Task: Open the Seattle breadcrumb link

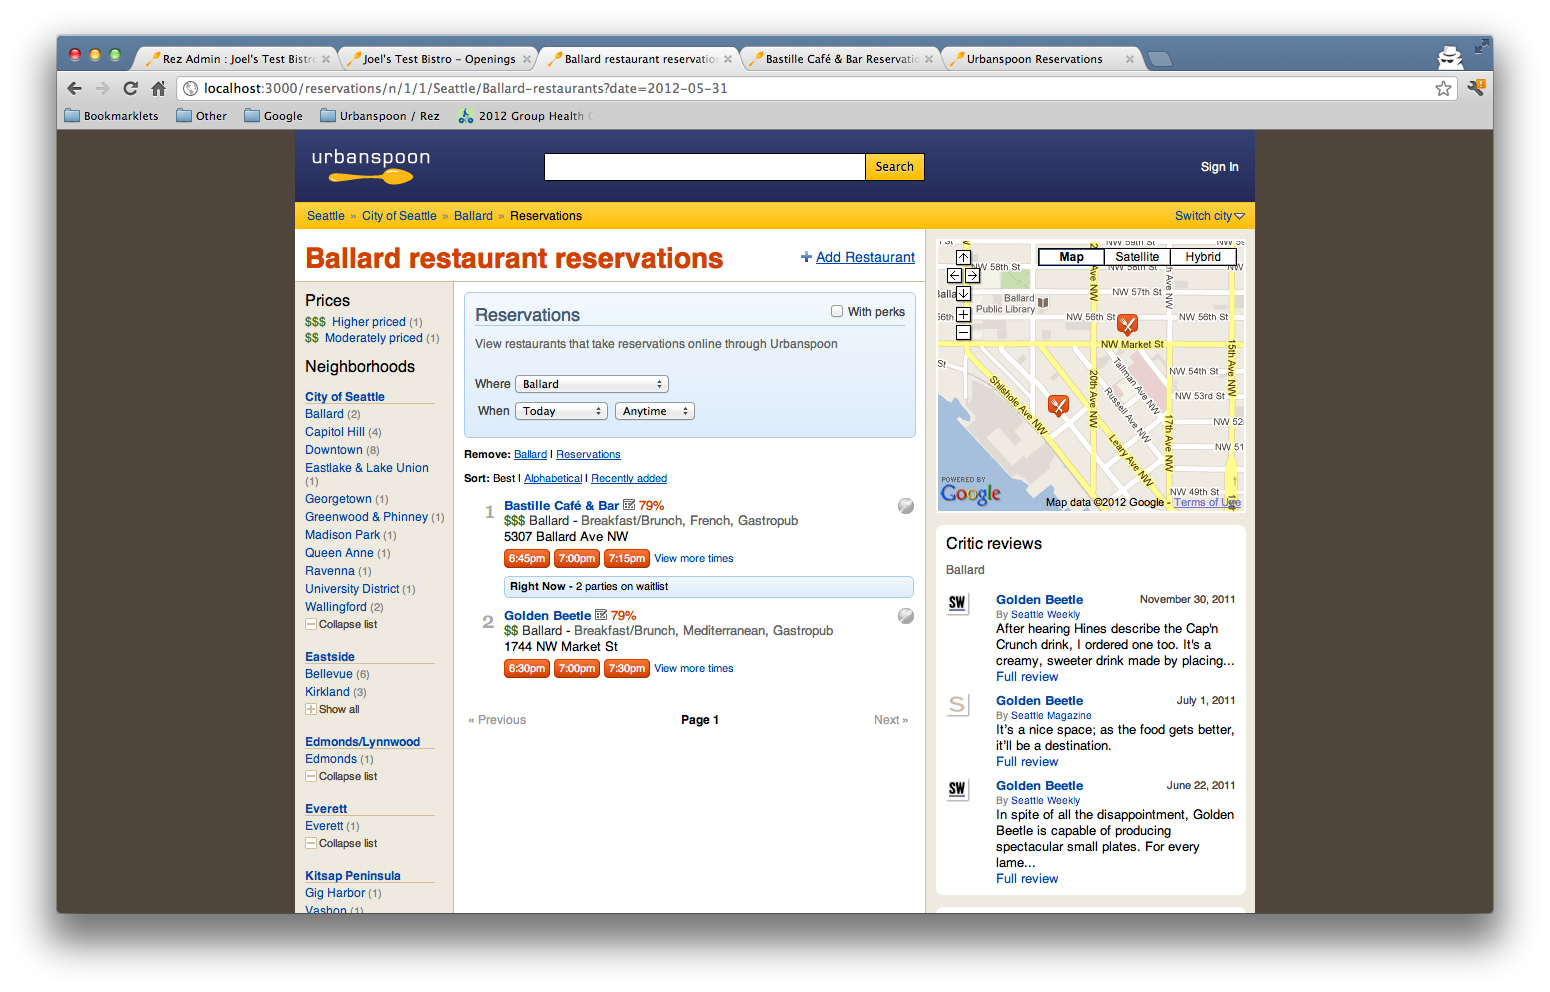Action: (326, 216)
